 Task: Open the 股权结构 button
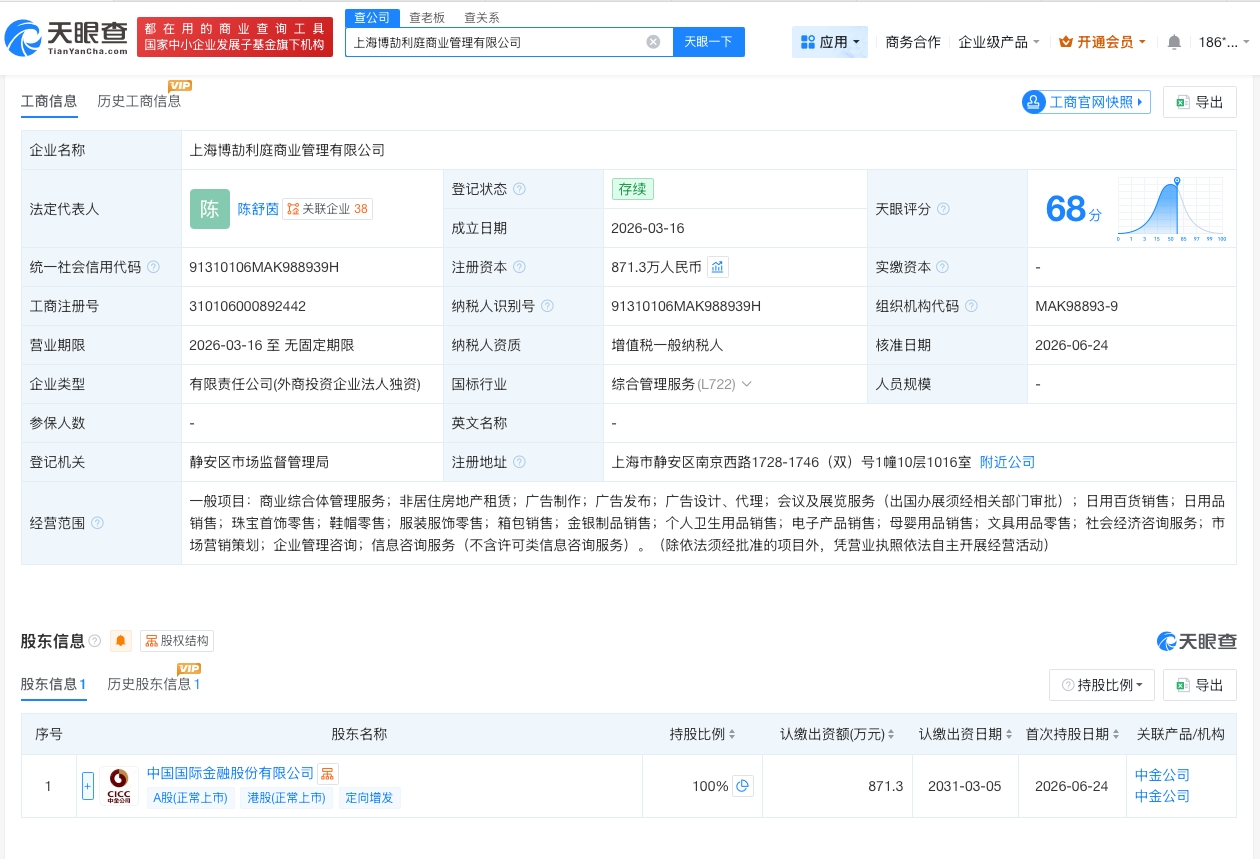click(x=177, y=641)
